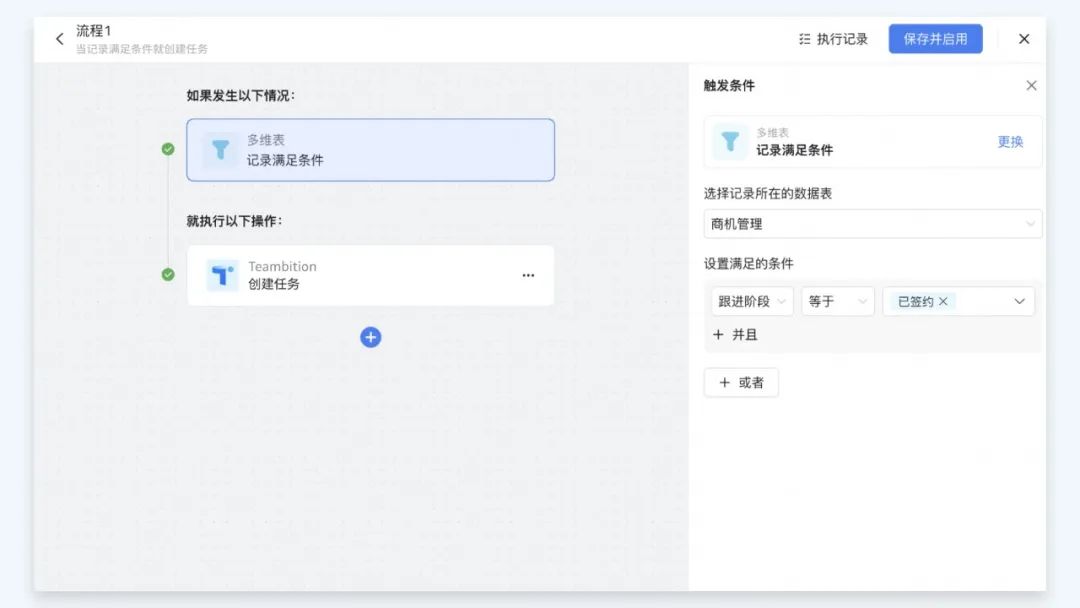
Task: Open the 等于 operator dropdown
Action: click(x=837, y=301)
